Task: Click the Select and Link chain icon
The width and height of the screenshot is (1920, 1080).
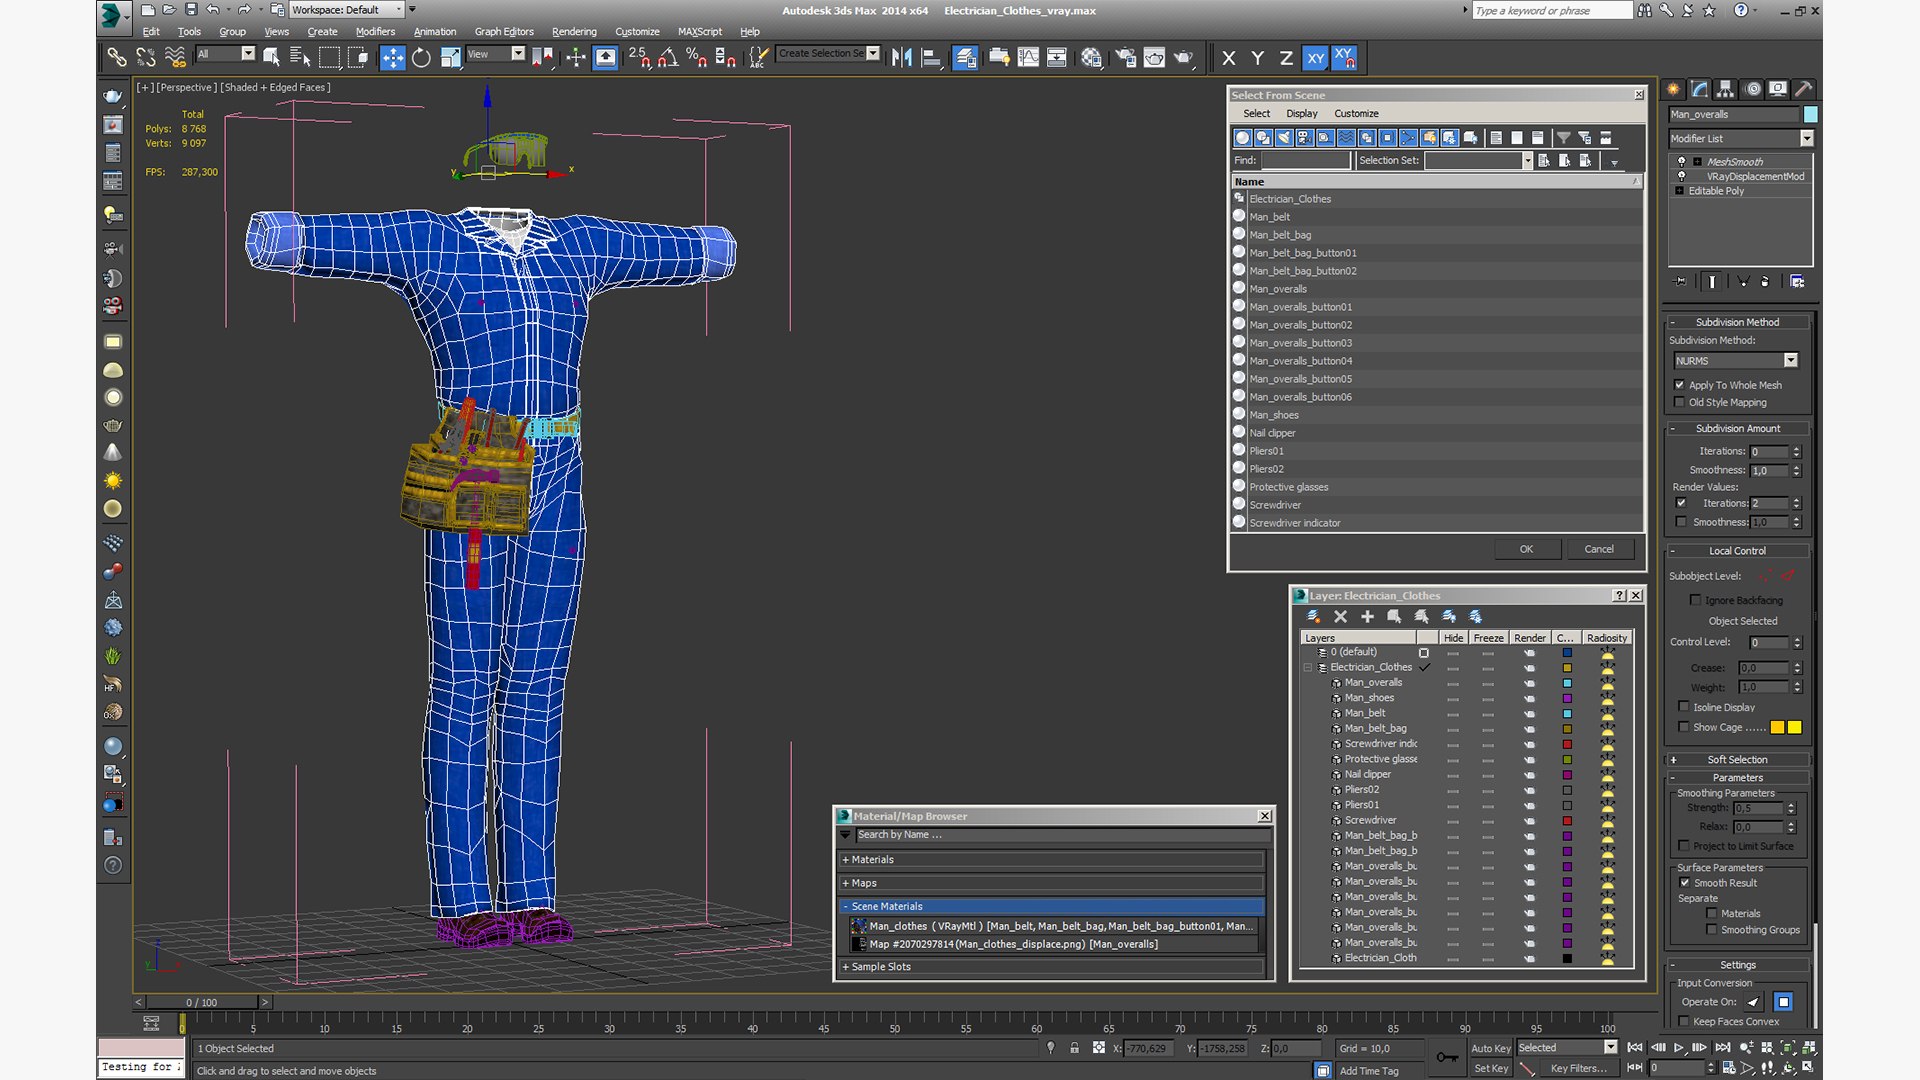Action: tap(117, 58)
